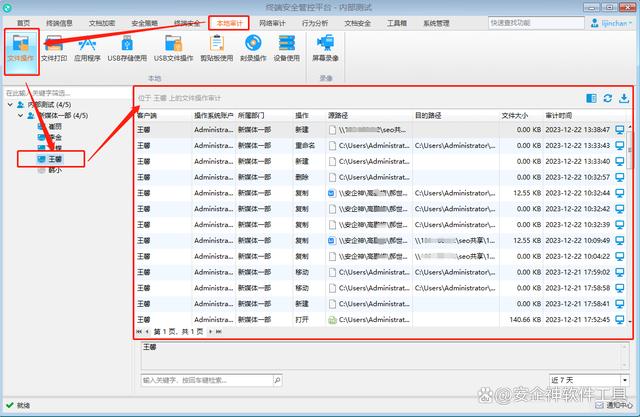The height and width of the screenshot is (417, 640).
Task: Click 12.55 KB in the 10:32:44 row
Action: pos(527,193)
